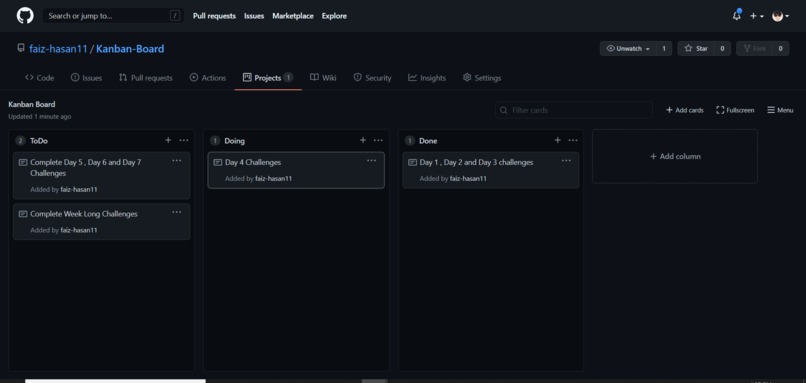The width and height of the screenshot is (806, 383).
Task: Open options for Day 4 Challenges card
Action: pos(372,160)
